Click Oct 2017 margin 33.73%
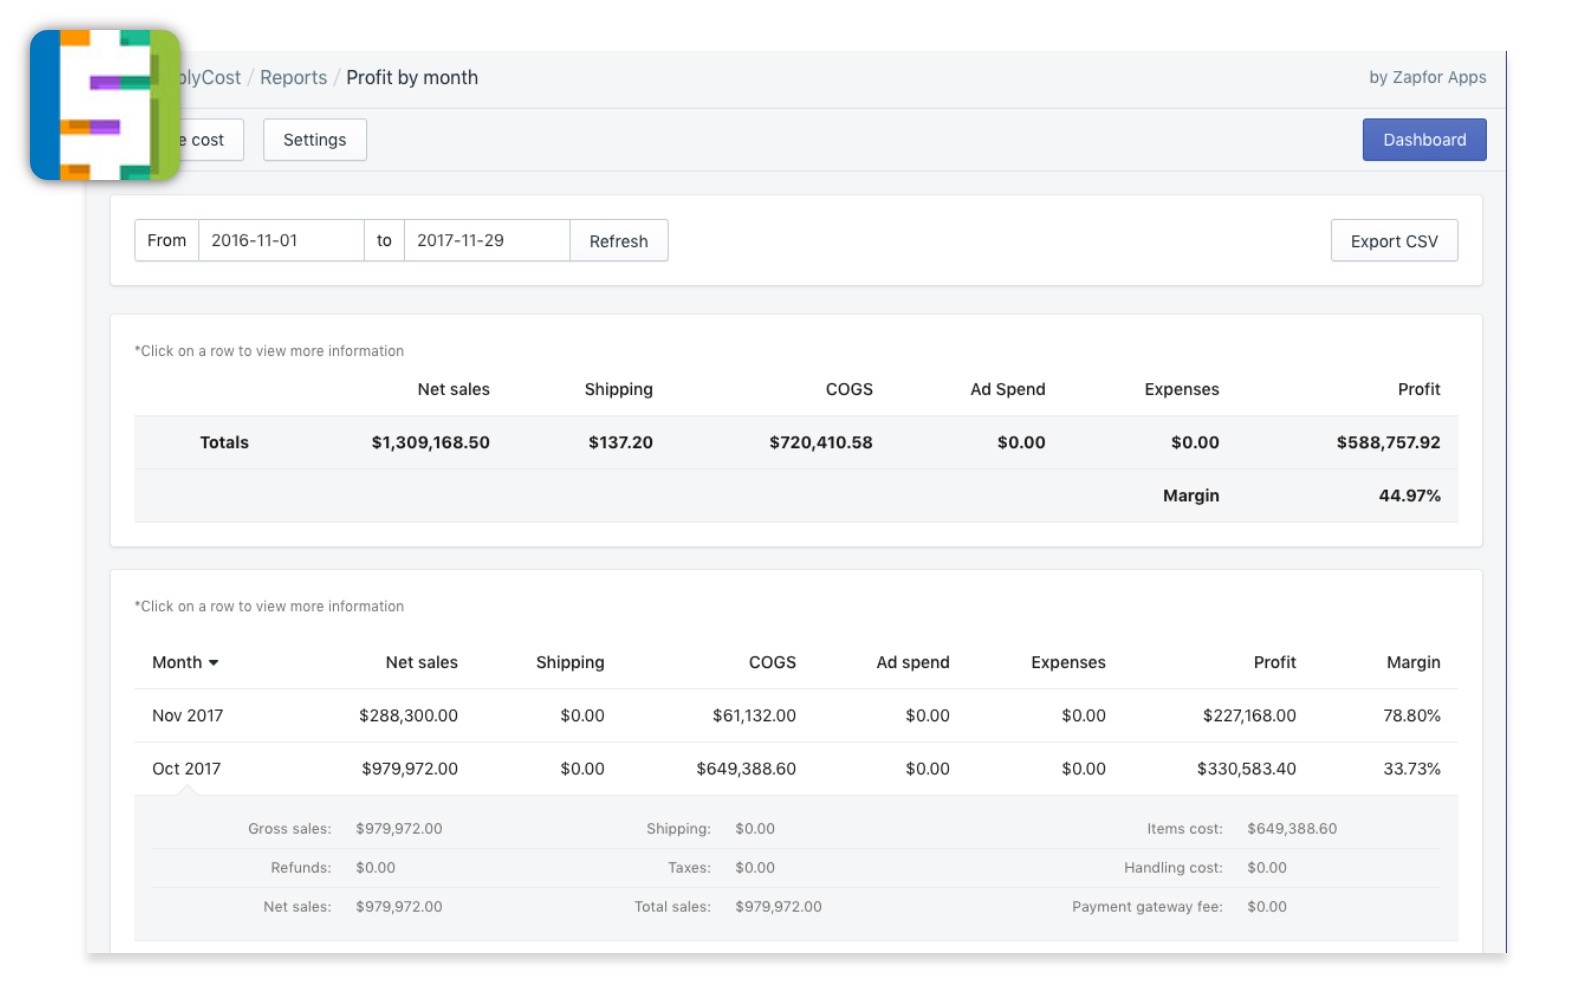This screenshot has width=1594, height=1003. tap(1411, 769)
